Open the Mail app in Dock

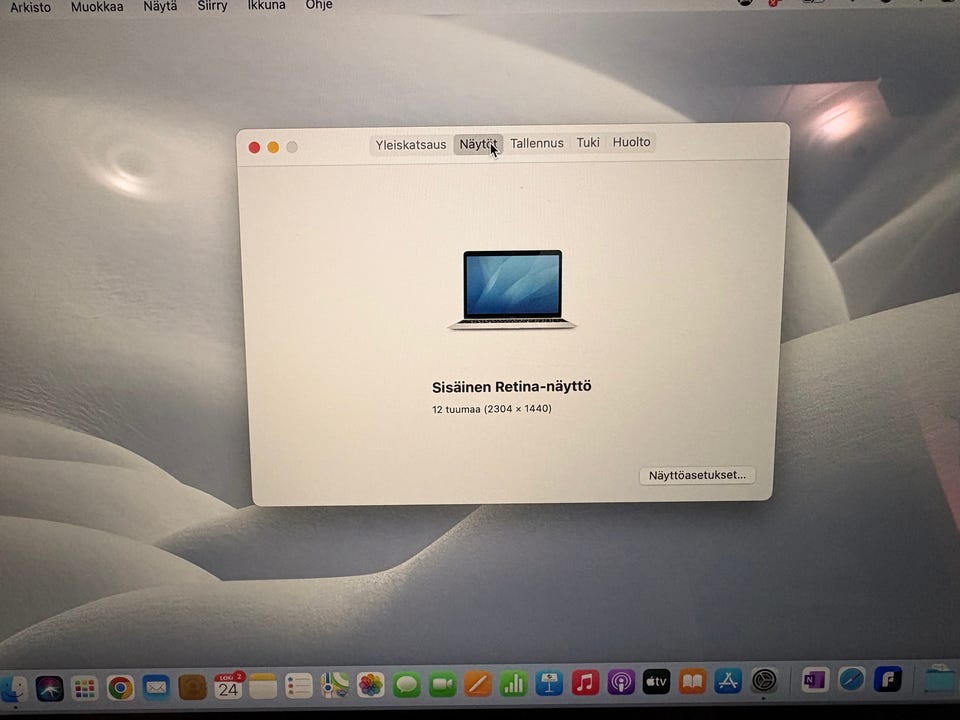(x=156, y=688)
